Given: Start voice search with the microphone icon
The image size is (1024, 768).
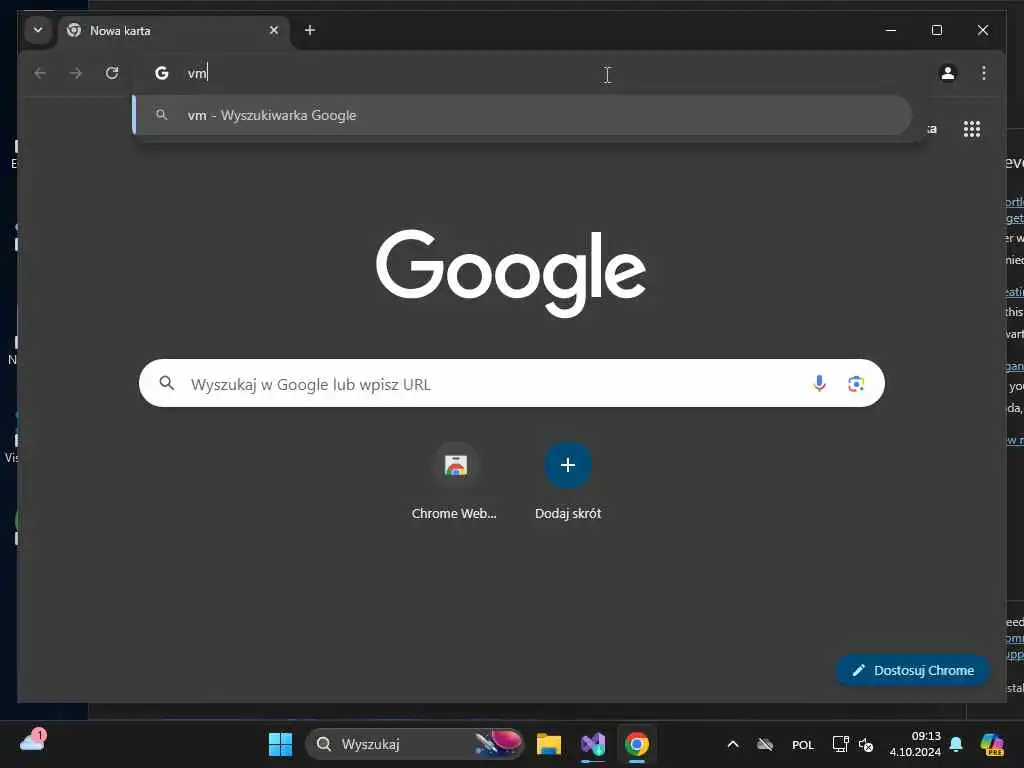Looking at the screenshot, I should click(x=819, y=383).
